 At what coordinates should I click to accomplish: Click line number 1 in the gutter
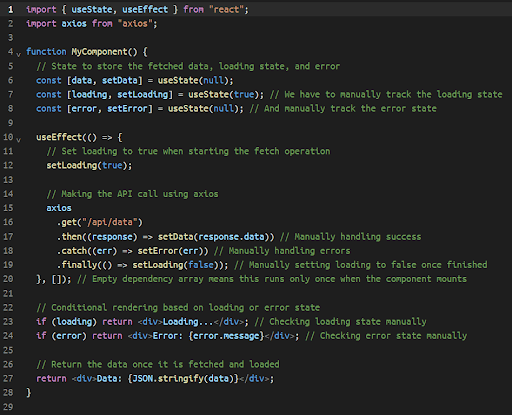(11, 9)
